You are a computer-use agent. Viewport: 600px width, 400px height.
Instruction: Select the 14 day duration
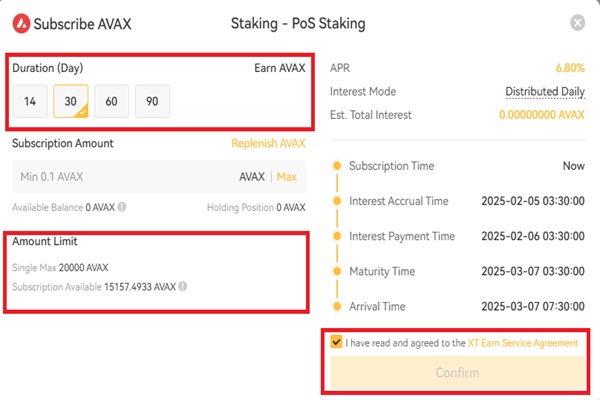point(30,101)
